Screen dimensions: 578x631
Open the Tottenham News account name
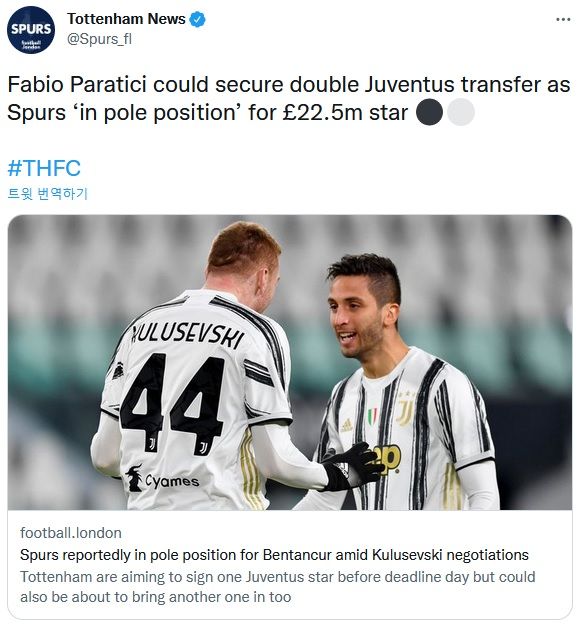(x=126, y=19)
